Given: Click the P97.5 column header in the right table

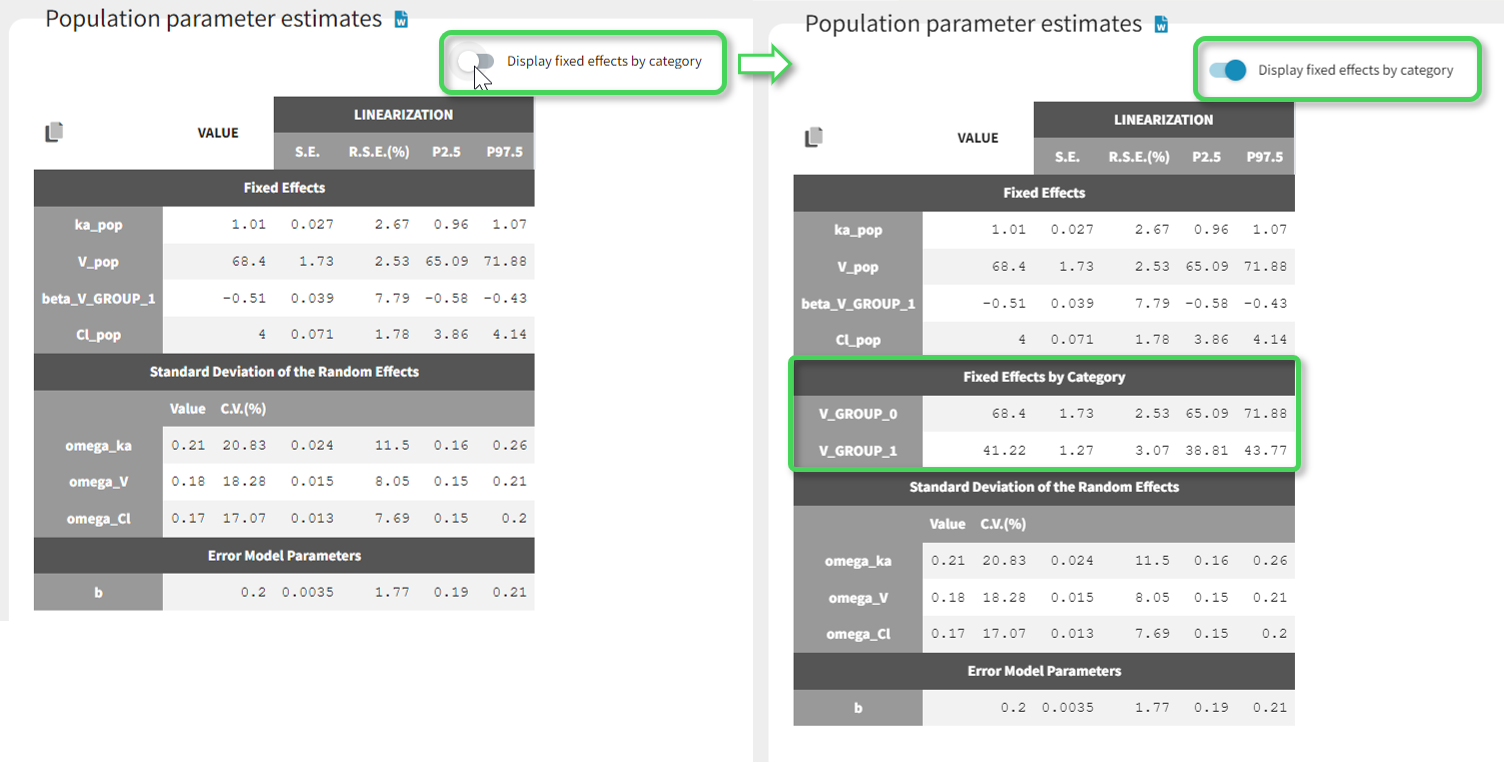Looking at the screenshot, I should point(1264,157).
